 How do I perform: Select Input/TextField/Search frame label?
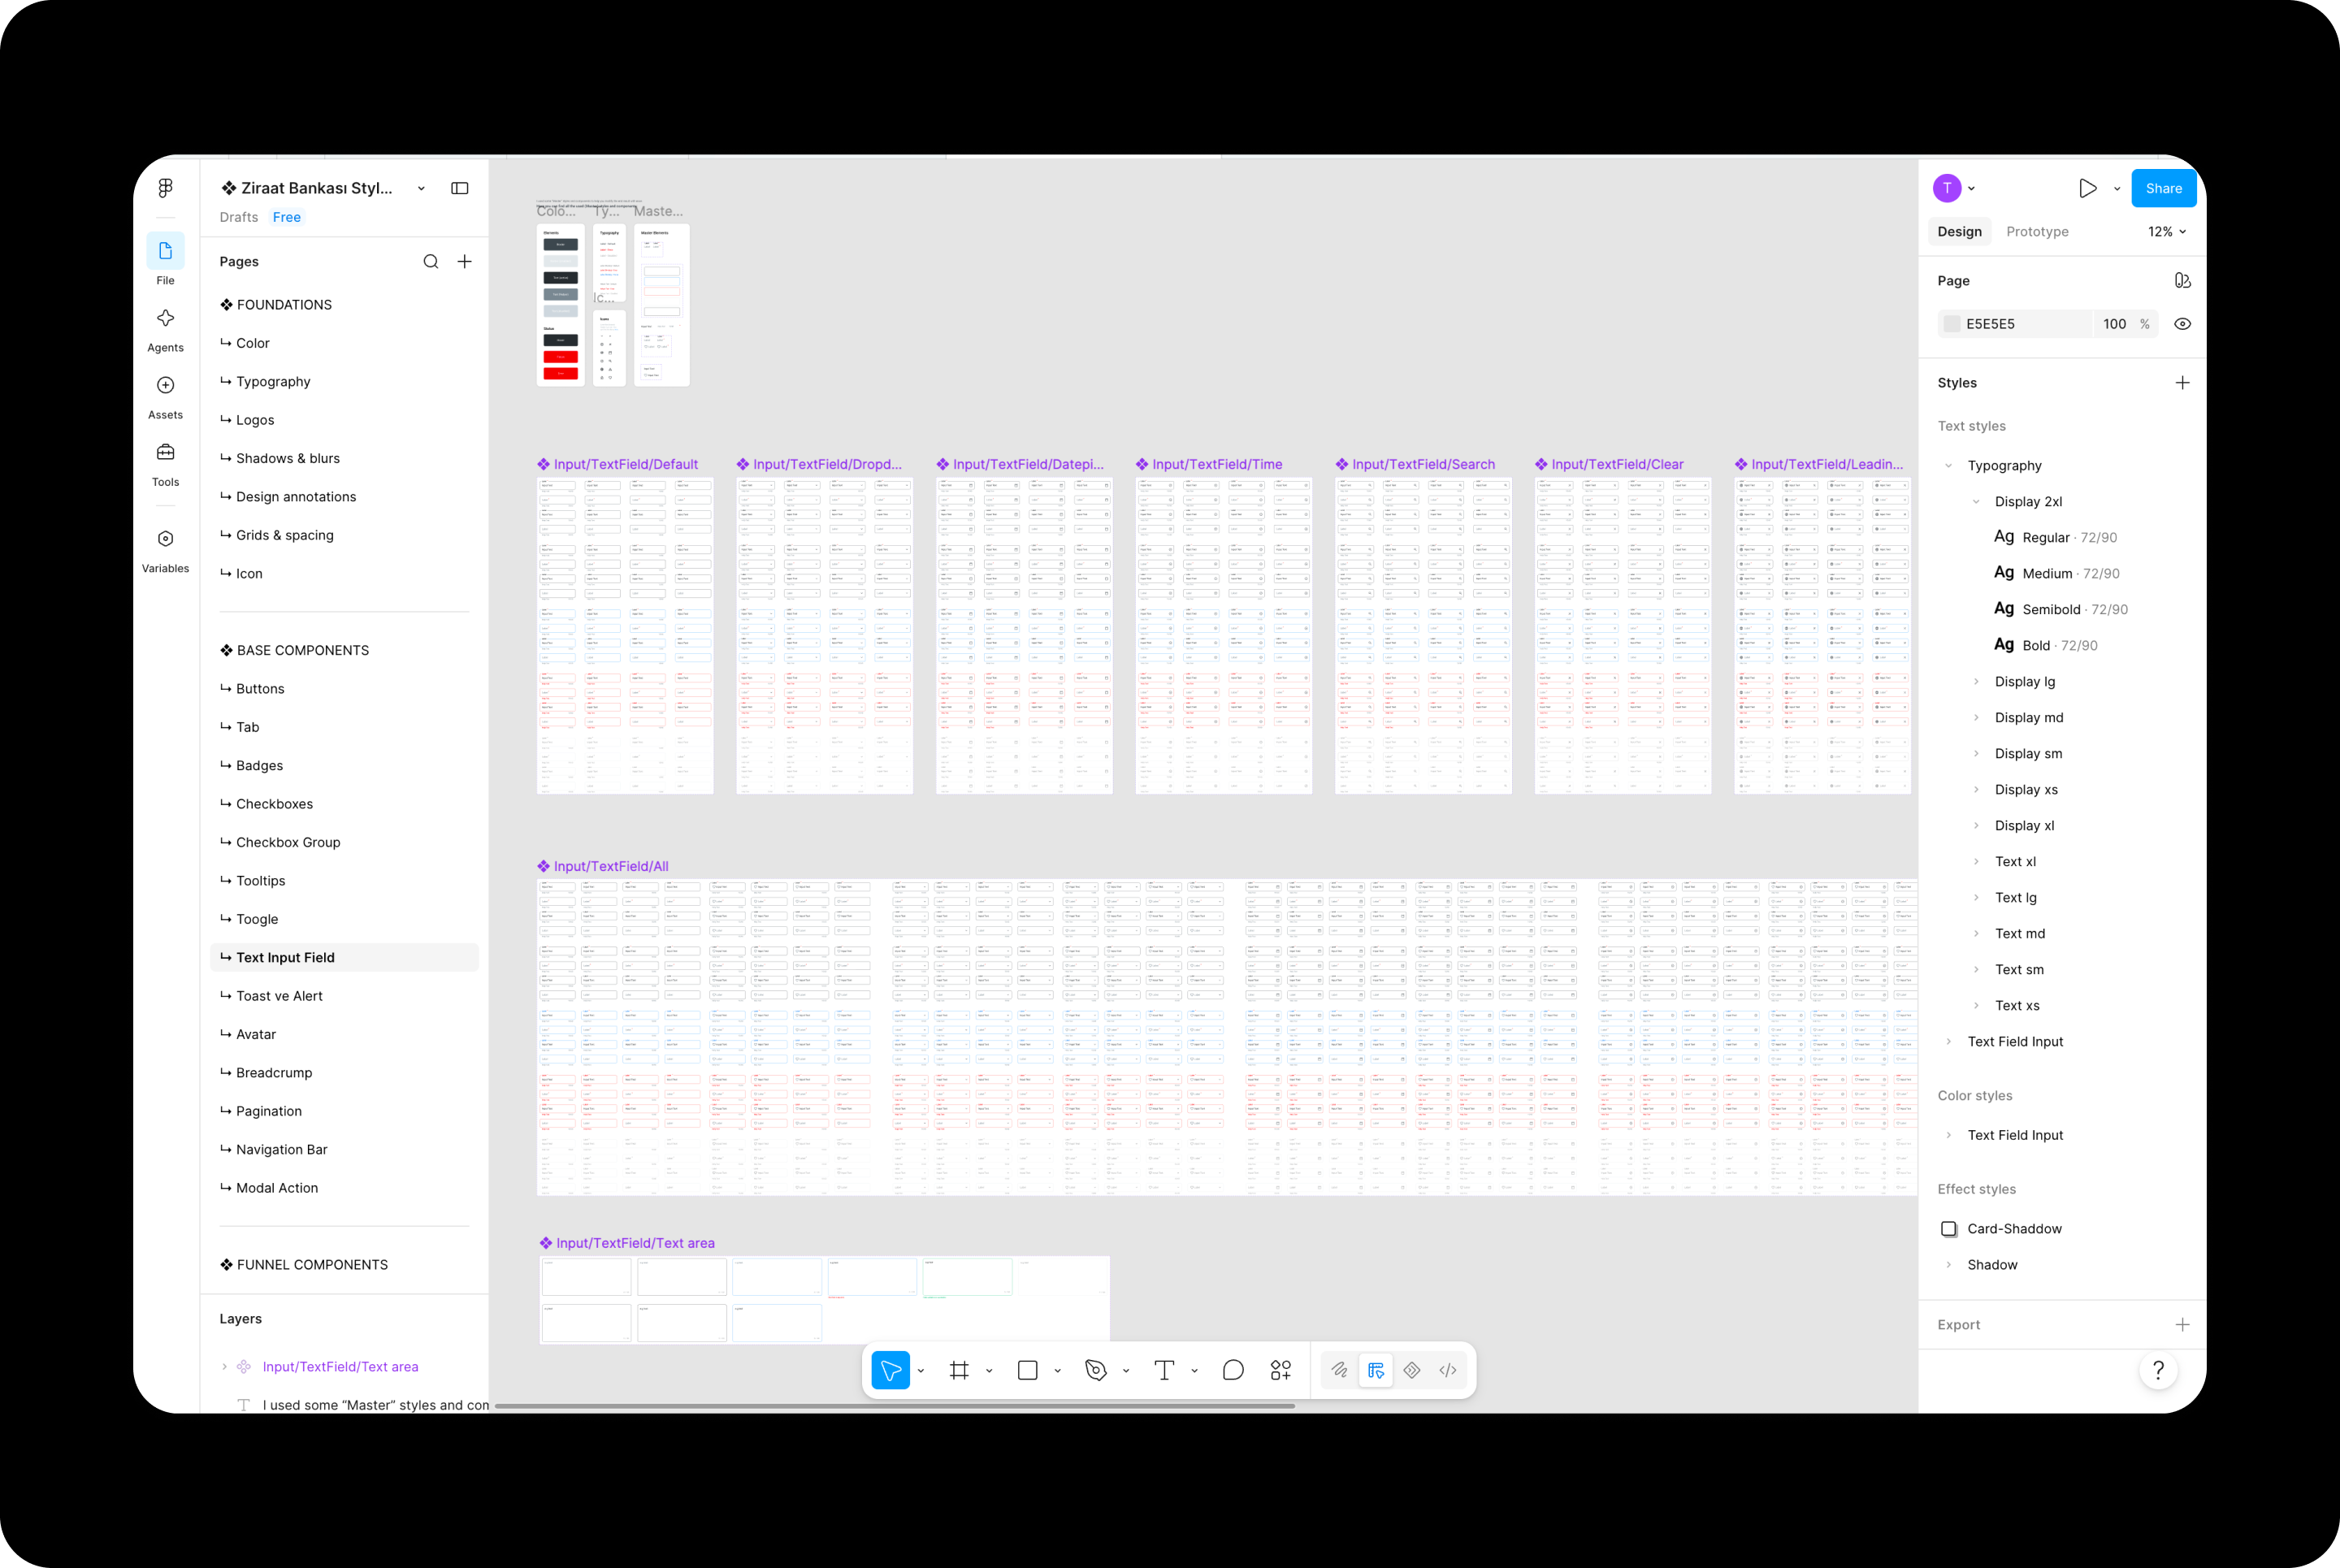tap(1423, 464)
